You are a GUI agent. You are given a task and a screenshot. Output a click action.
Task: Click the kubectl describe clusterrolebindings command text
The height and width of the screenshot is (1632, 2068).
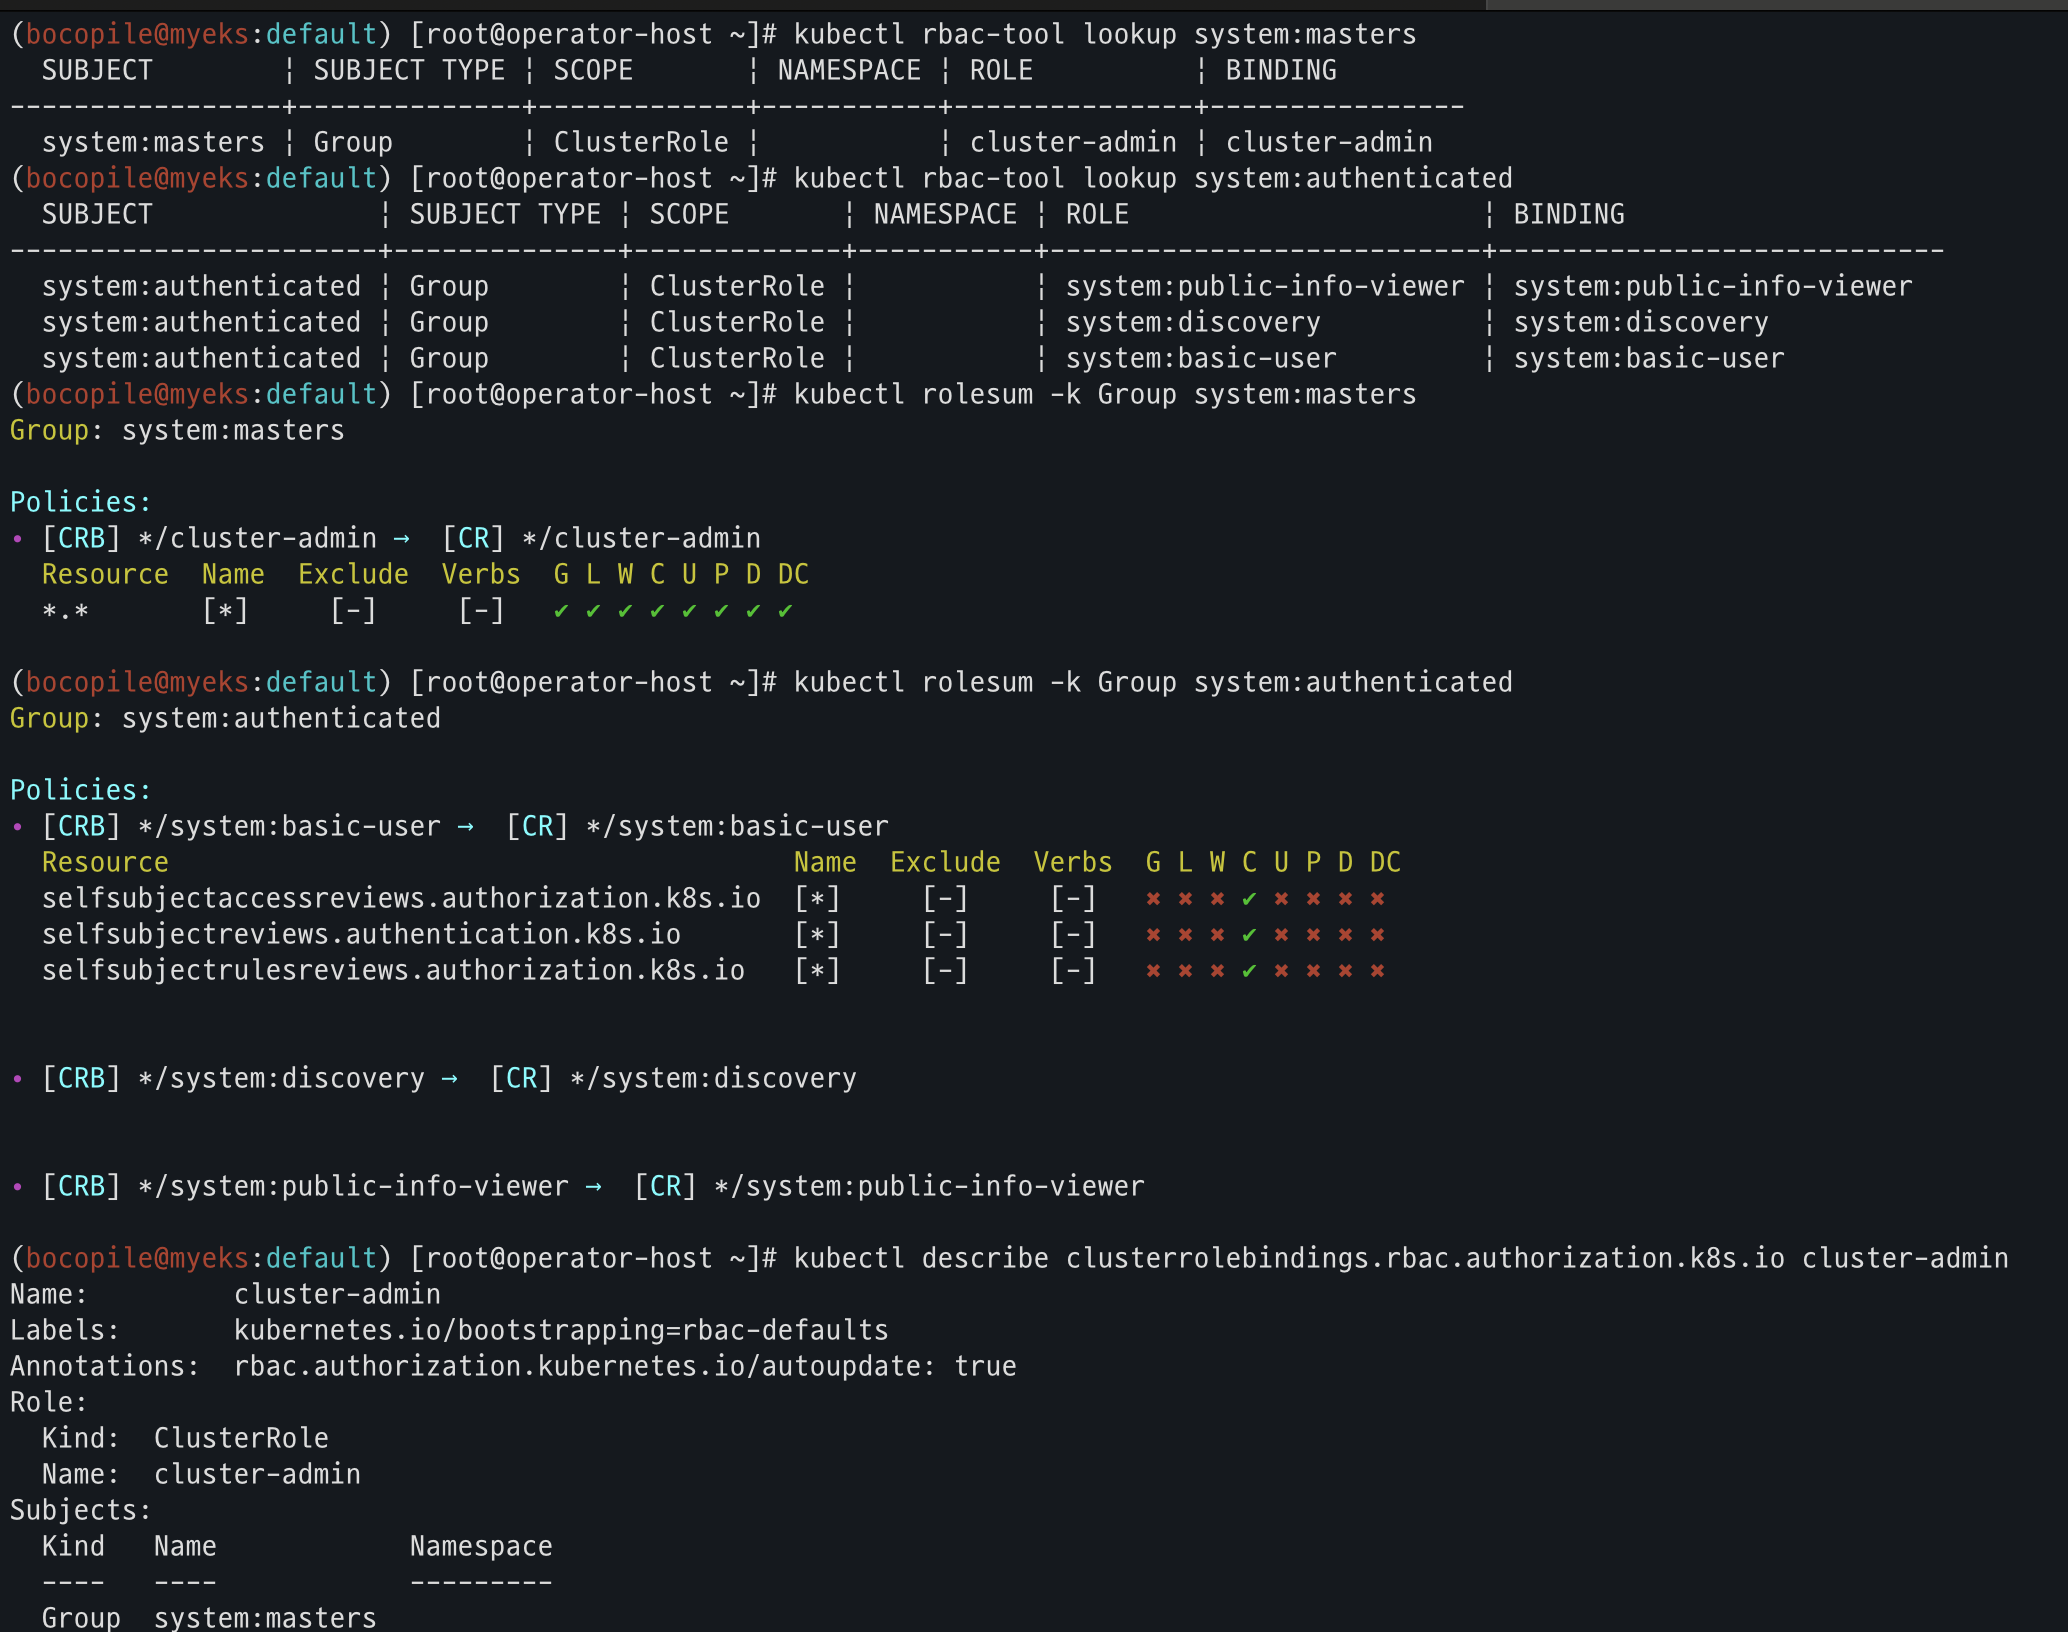click(1400, 1259)
